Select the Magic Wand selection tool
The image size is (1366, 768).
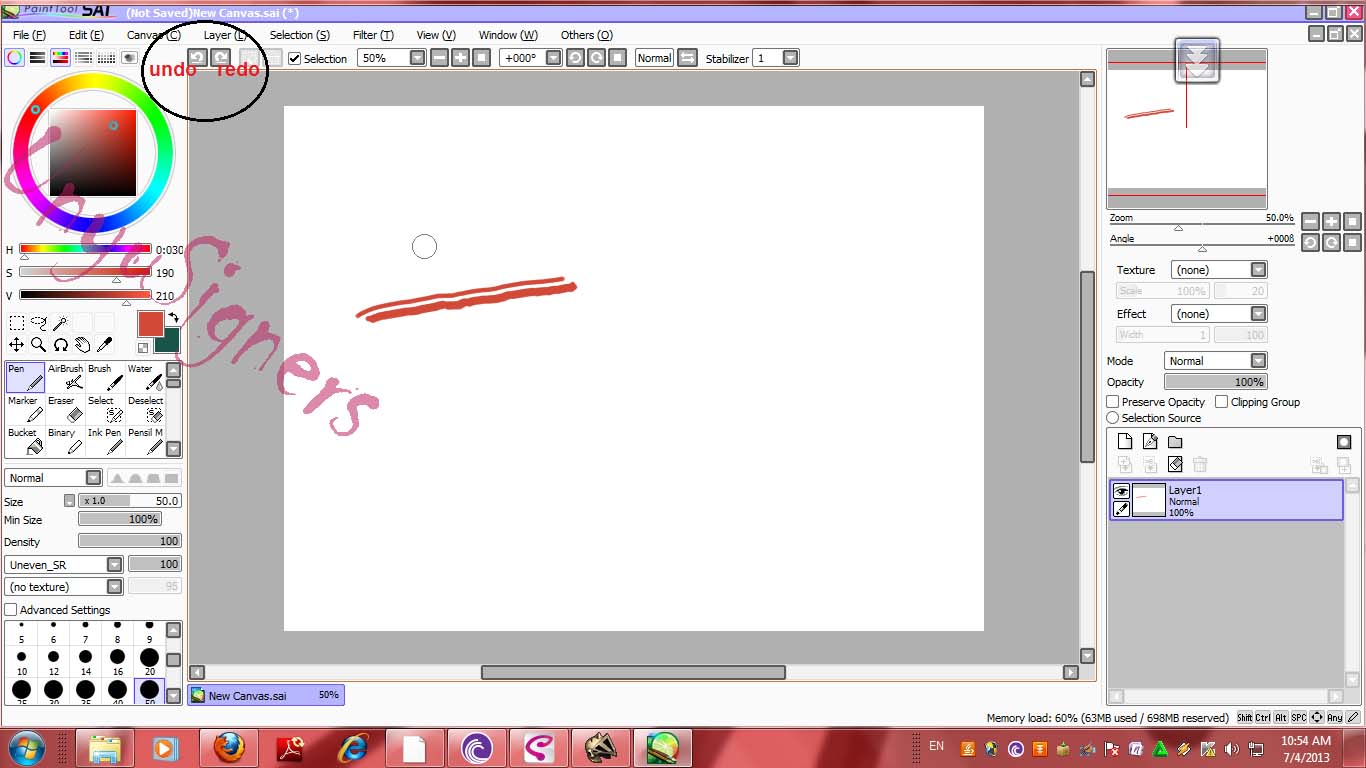pyautogui.click(x=59, y=322)
